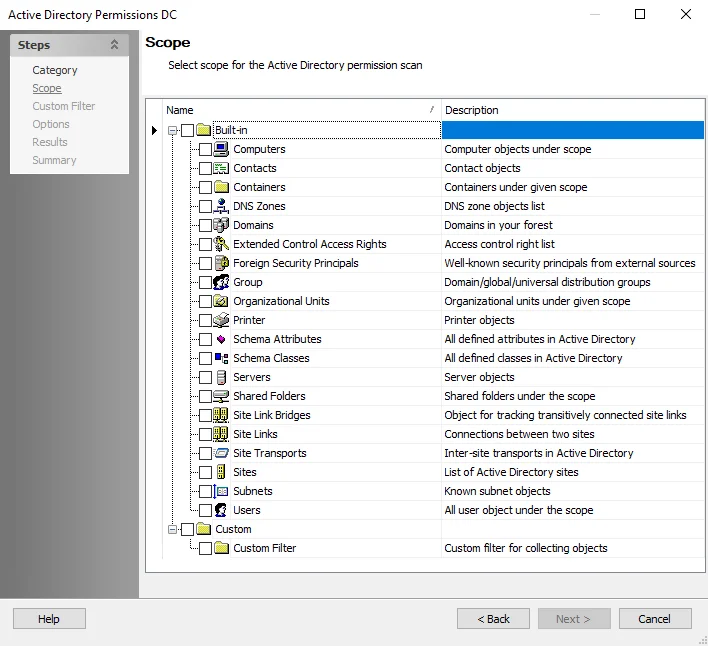Tick the Computers checkbox
The height and width of the screenshot is (646, 708).
(205, 149)
